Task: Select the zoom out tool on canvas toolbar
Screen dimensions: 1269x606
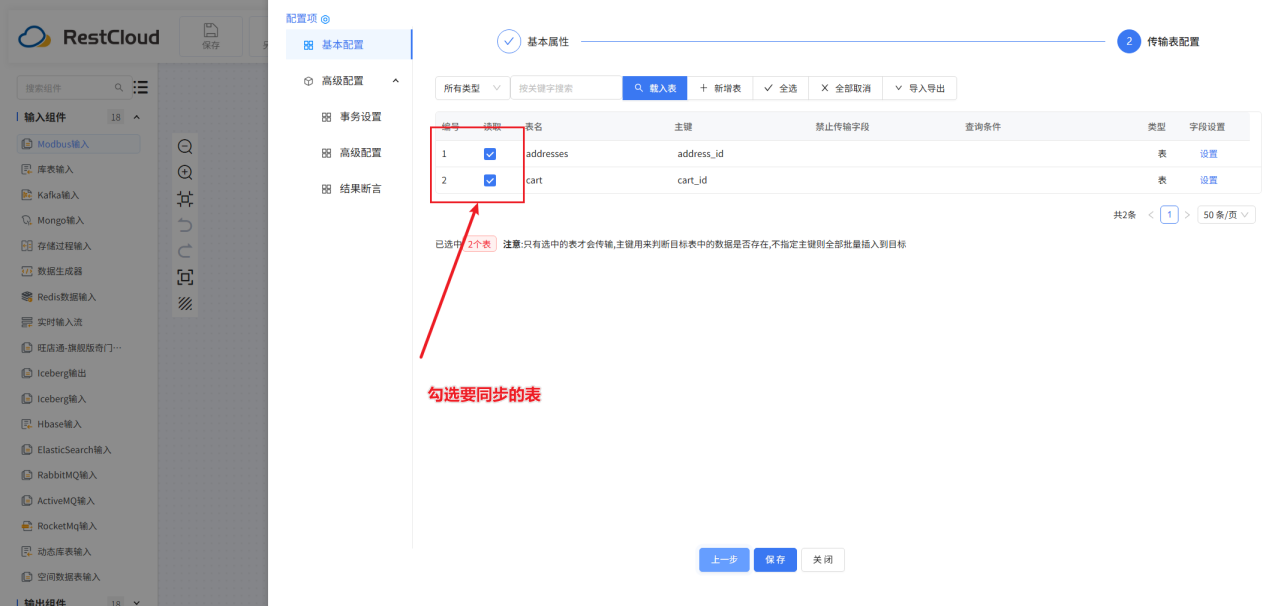Action: pyautogui.click(x=184, y=146)
